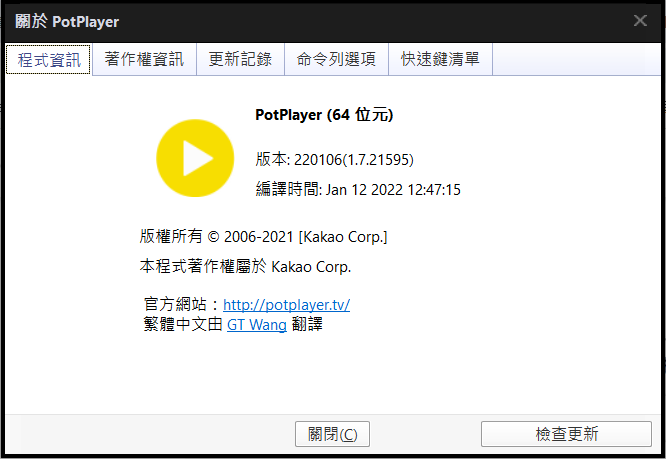Click the yellow PotPlayer logo icon
This screenshot has width=666, height=459.
coord(195,158)
